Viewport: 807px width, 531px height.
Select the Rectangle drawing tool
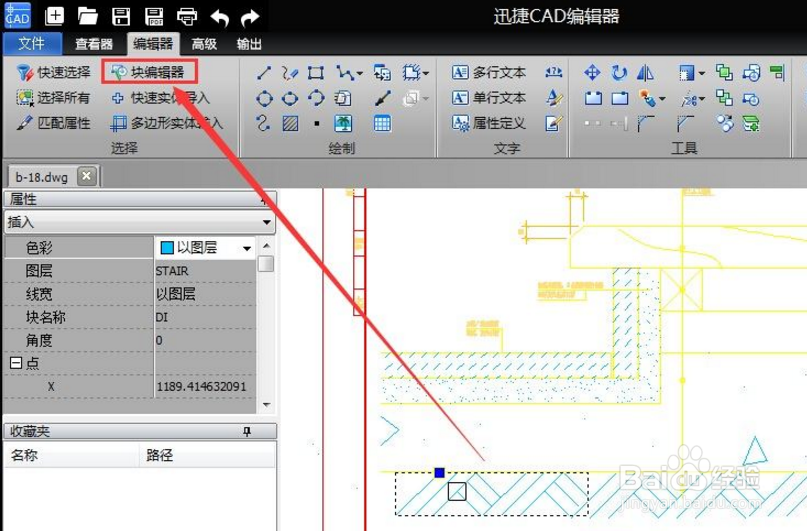point(315,73)
